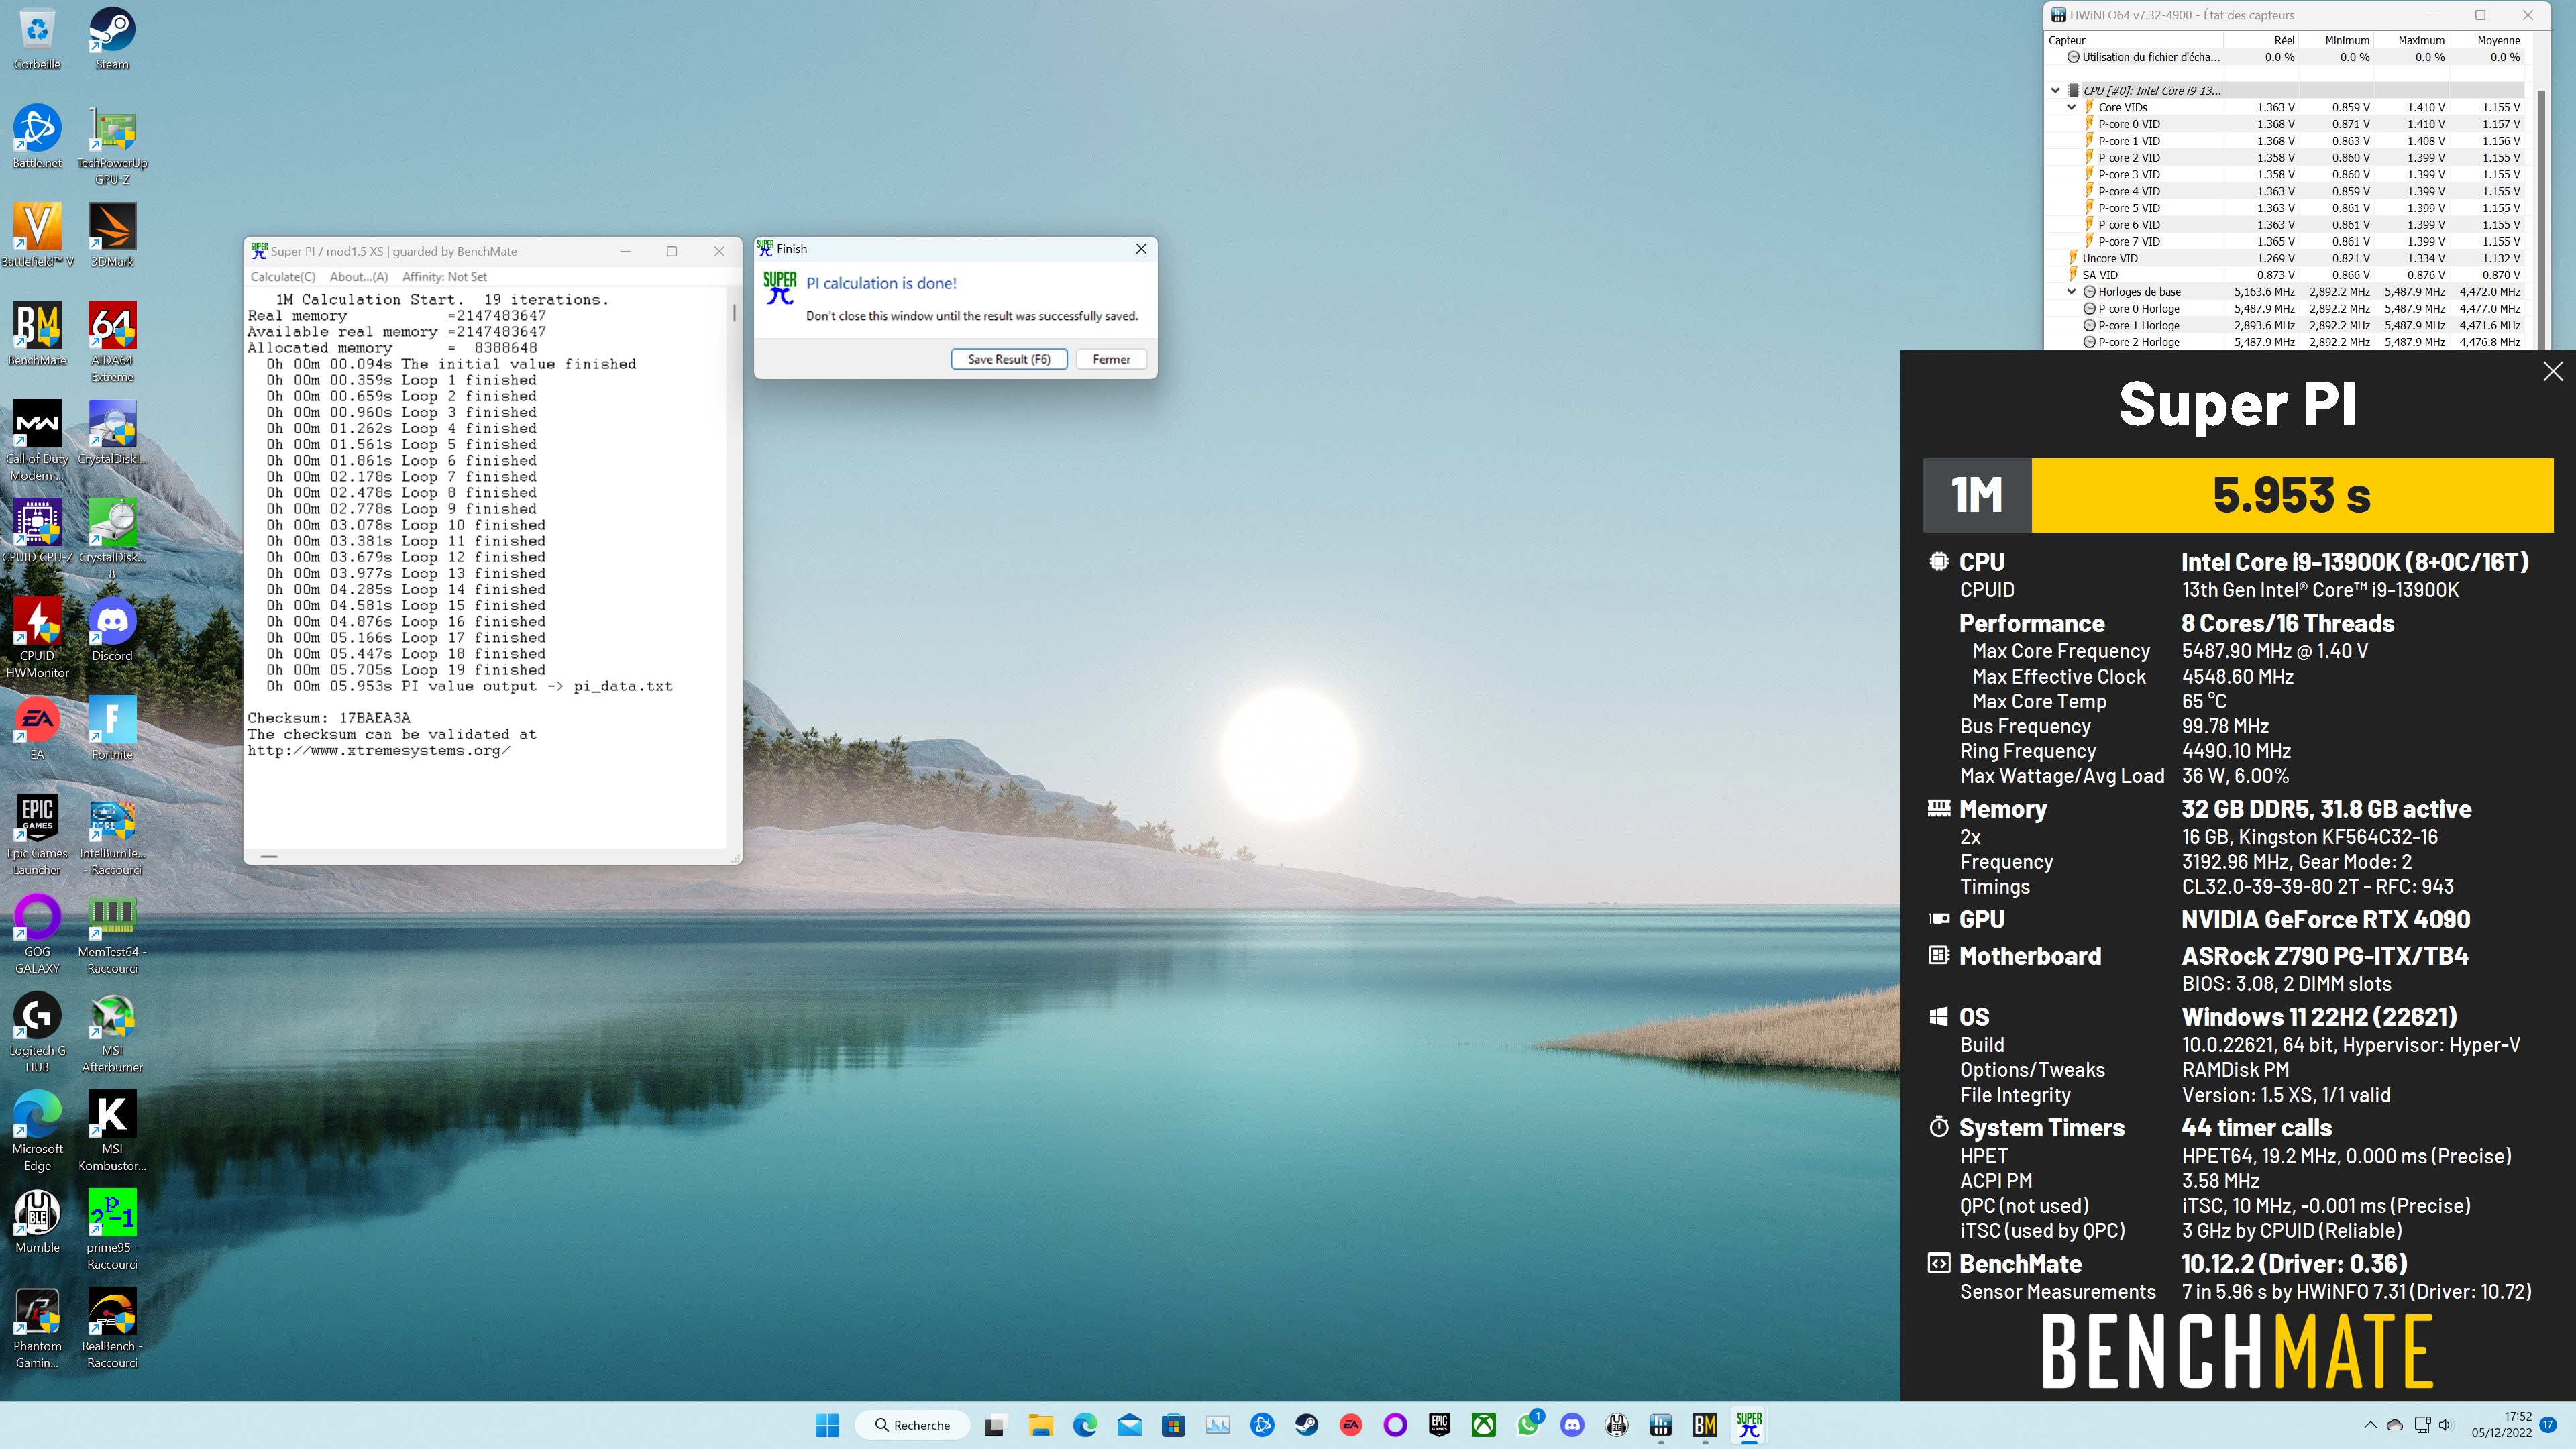Select the Fortnite desktop shortcut

click(x=112, y=727)
